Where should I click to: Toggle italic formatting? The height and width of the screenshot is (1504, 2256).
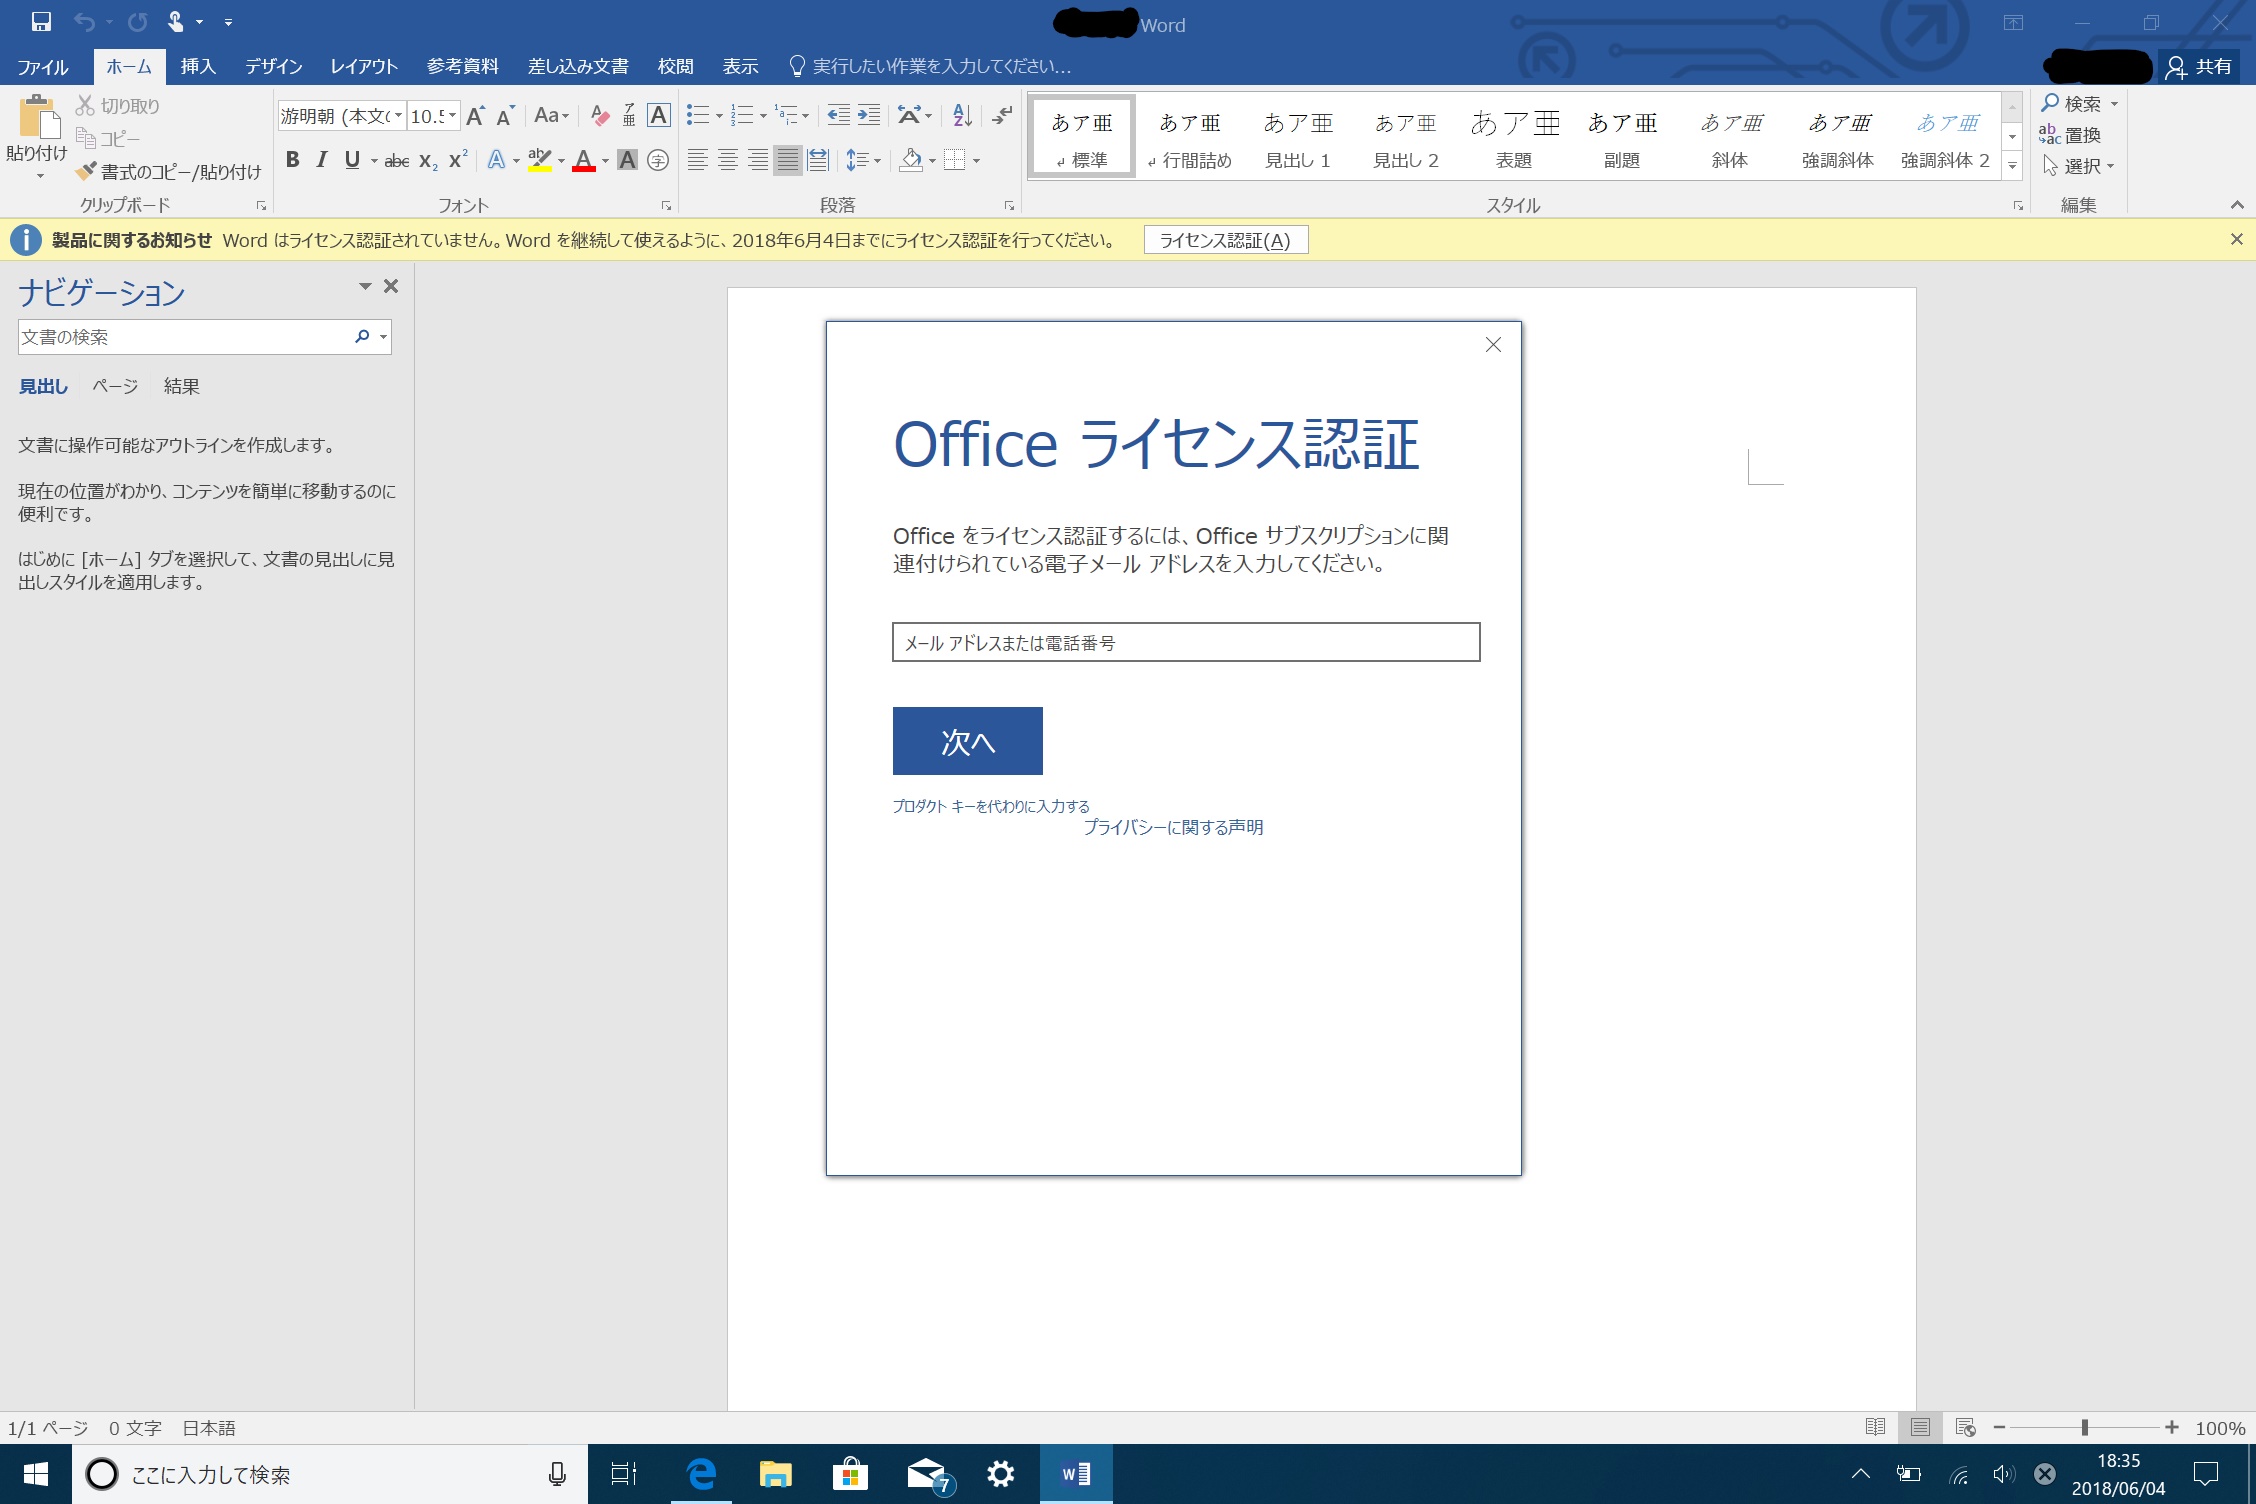321,158
